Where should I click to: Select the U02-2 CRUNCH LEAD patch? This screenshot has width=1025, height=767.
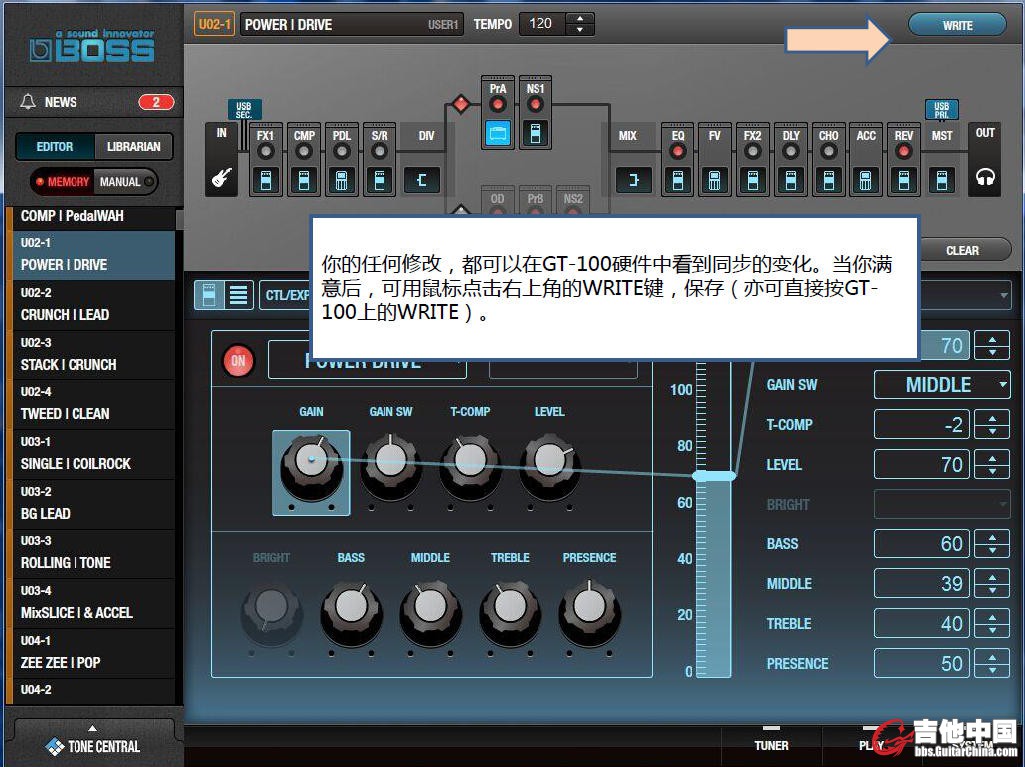(90, 305)
